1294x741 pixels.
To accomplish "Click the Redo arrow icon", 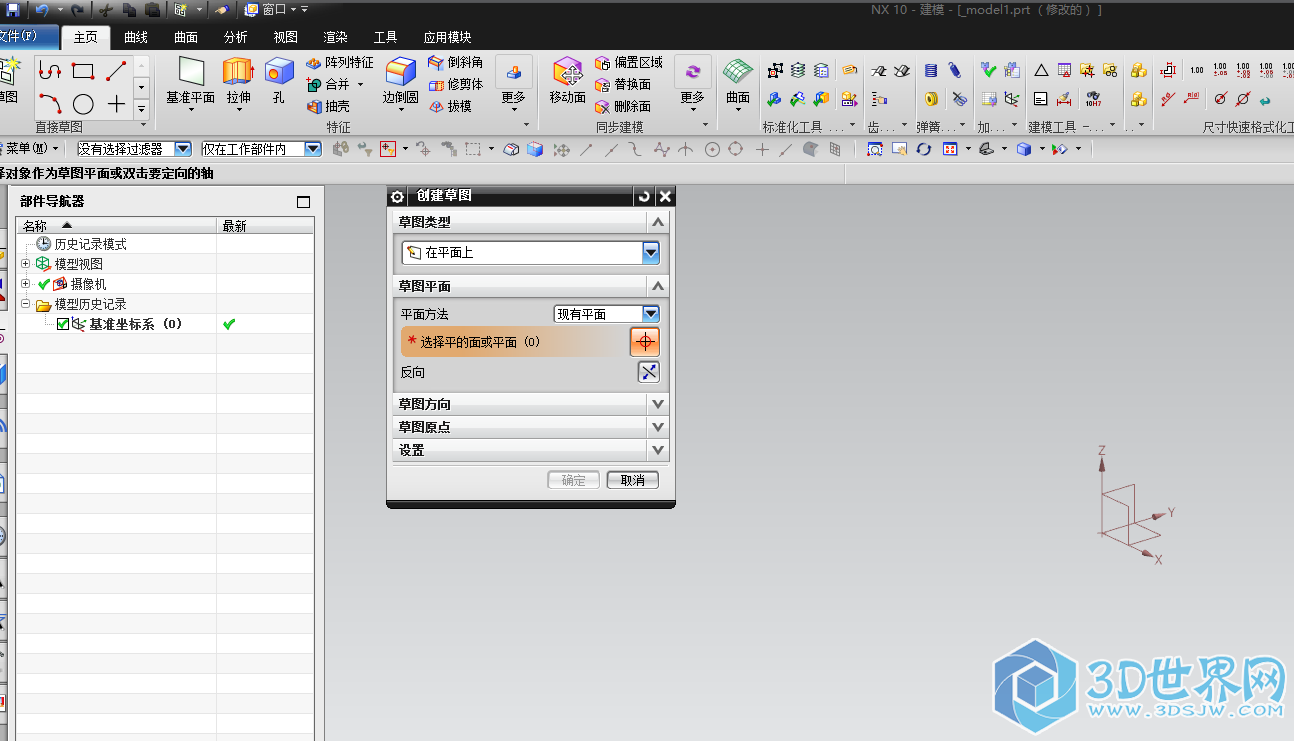I will [77, 9].
